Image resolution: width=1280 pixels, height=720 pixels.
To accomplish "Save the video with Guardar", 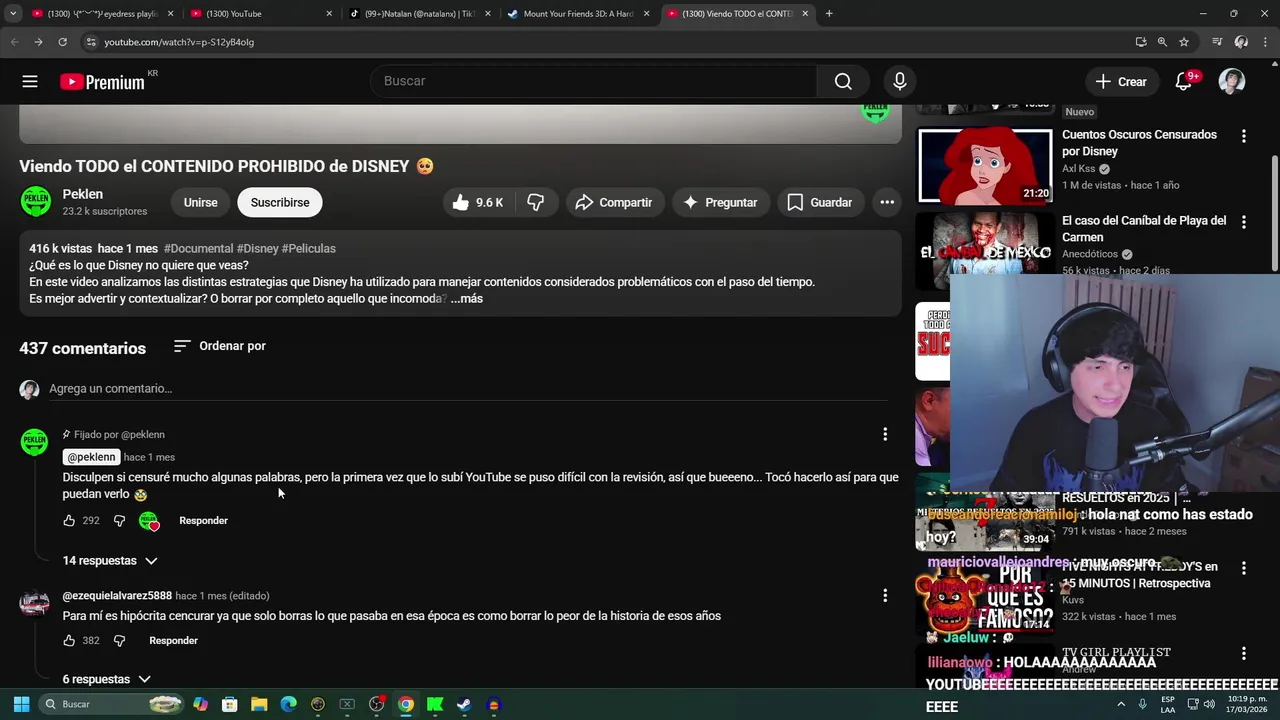I will 820,202.
